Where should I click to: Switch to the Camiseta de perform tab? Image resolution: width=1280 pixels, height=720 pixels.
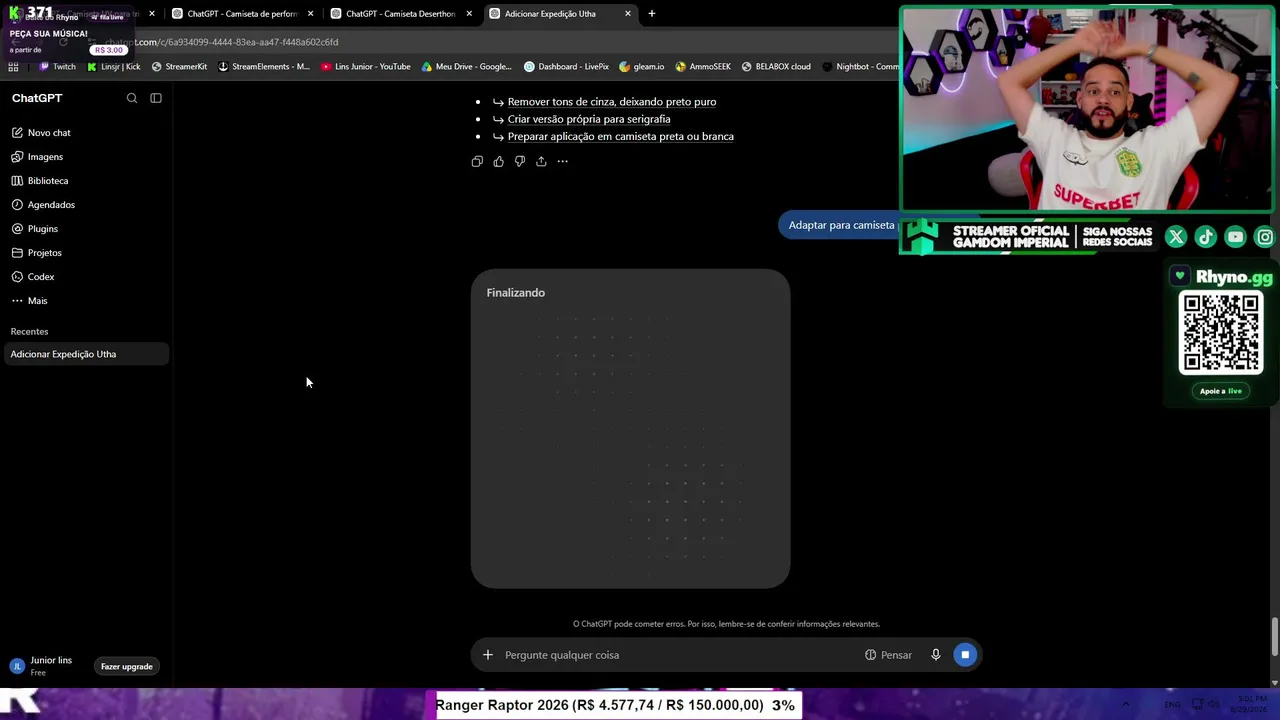[x=242, y=14]
